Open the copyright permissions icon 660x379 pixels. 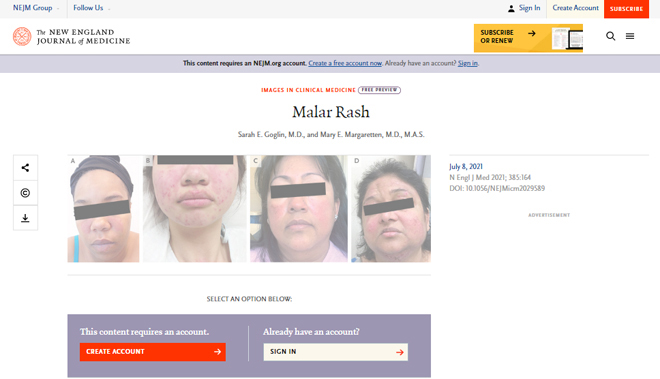click(x=25, y=193)
